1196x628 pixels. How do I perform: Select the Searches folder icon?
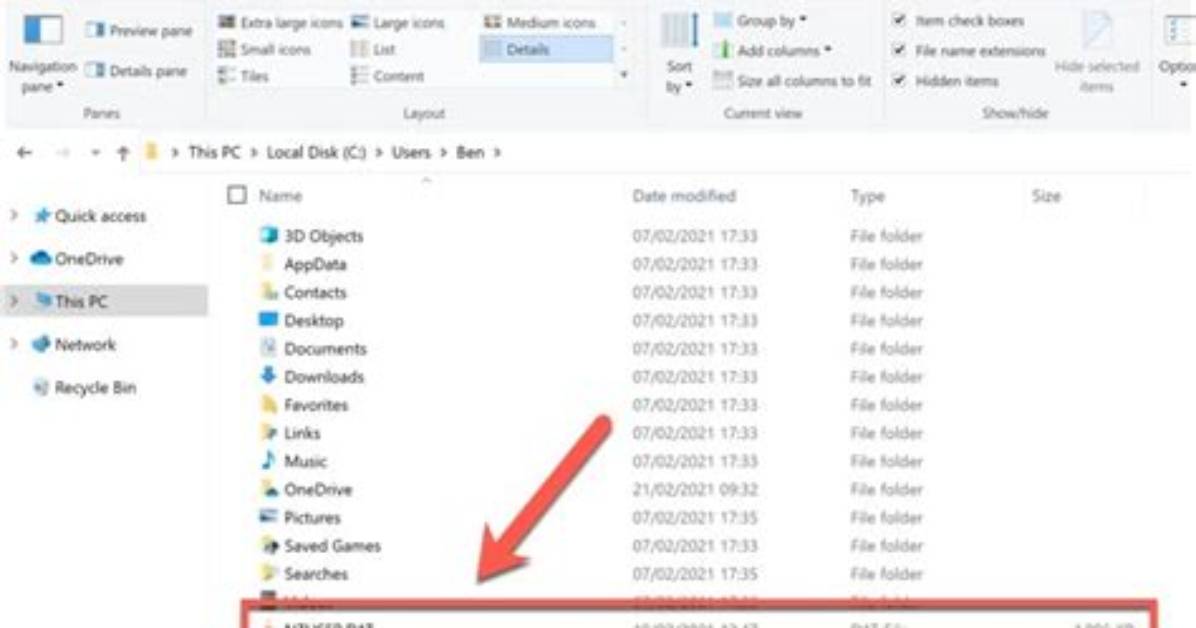(268, 573)
